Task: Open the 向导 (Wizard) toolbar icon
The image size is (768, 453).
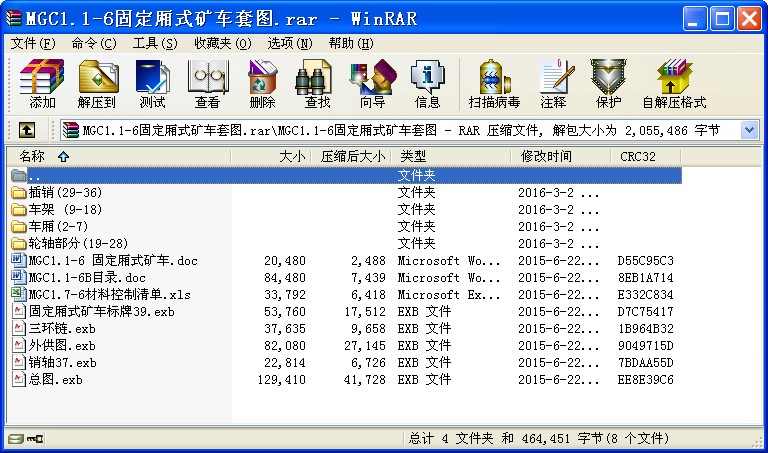Action: pos(373,77)
